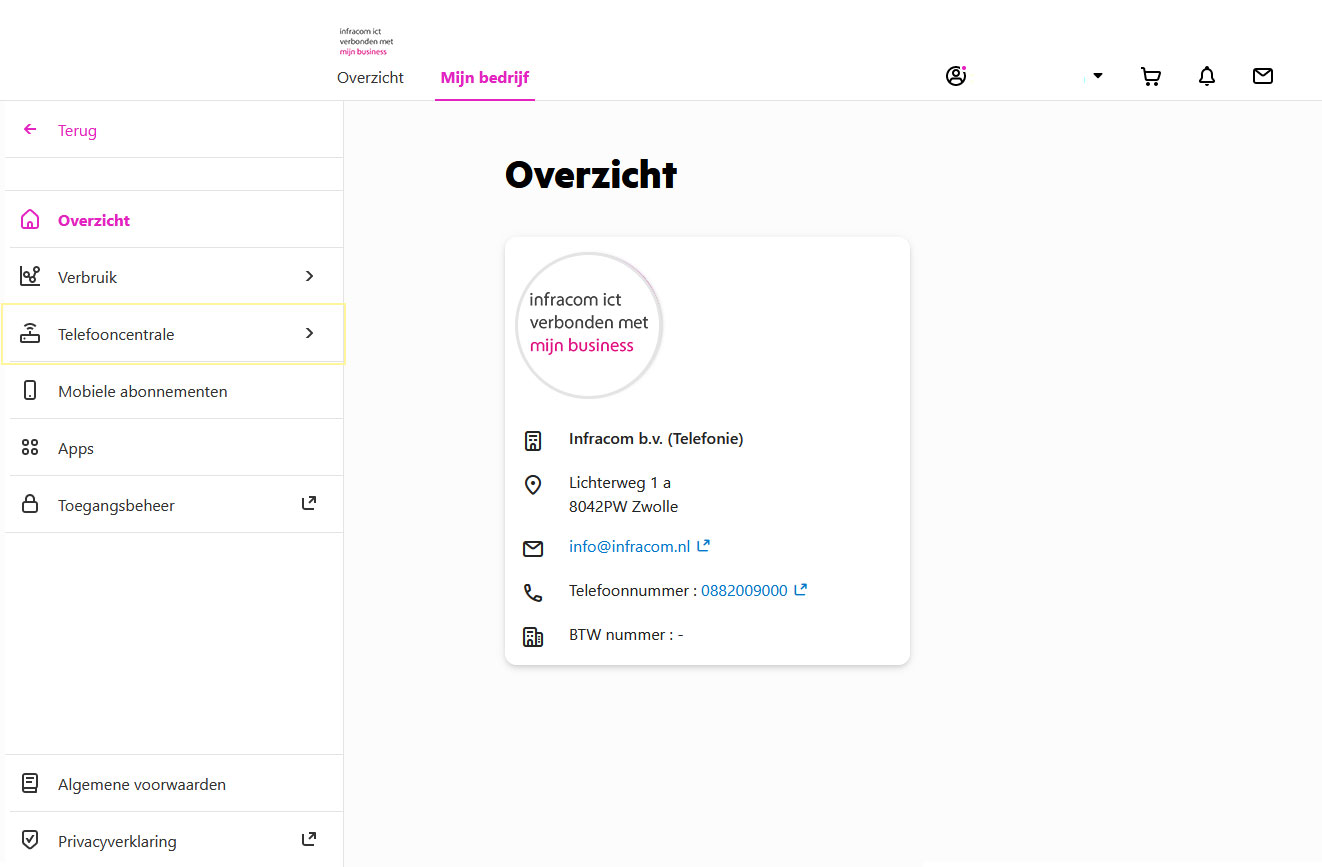Viewport: 1322px width, 867px height.
Task: Click the Apps grid icon
Action: [x=30, y=448]
